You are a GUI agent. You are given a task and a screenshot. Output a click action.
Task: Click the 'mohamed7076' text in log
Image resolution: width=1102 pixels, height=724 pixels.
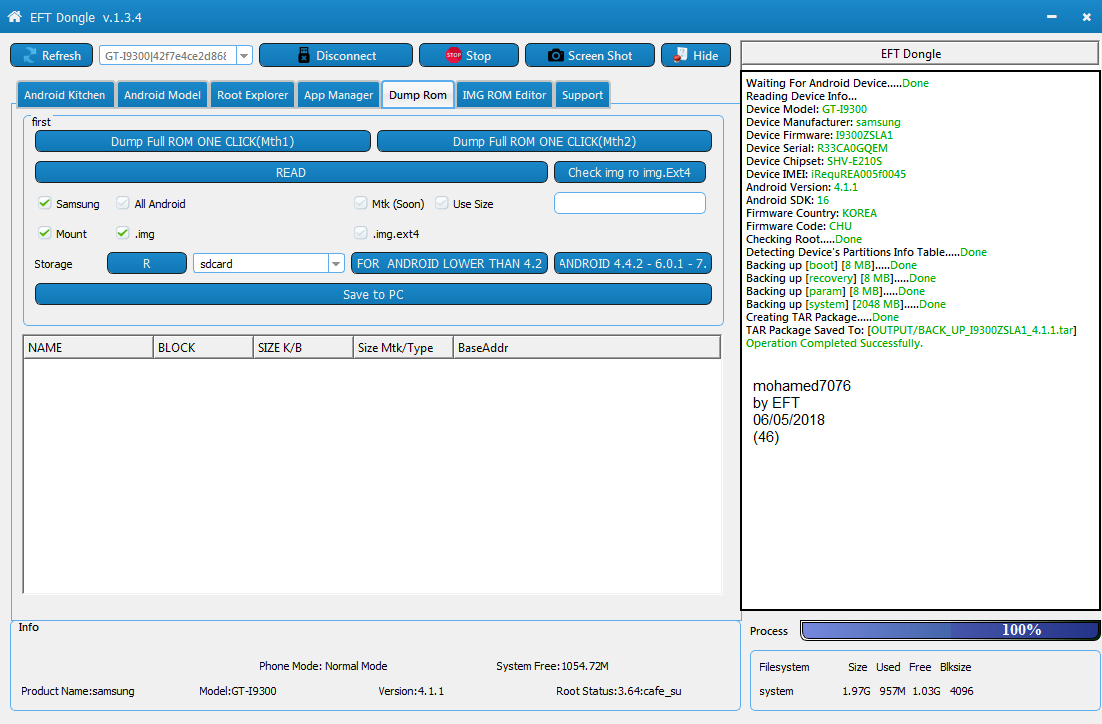[801, 386]
